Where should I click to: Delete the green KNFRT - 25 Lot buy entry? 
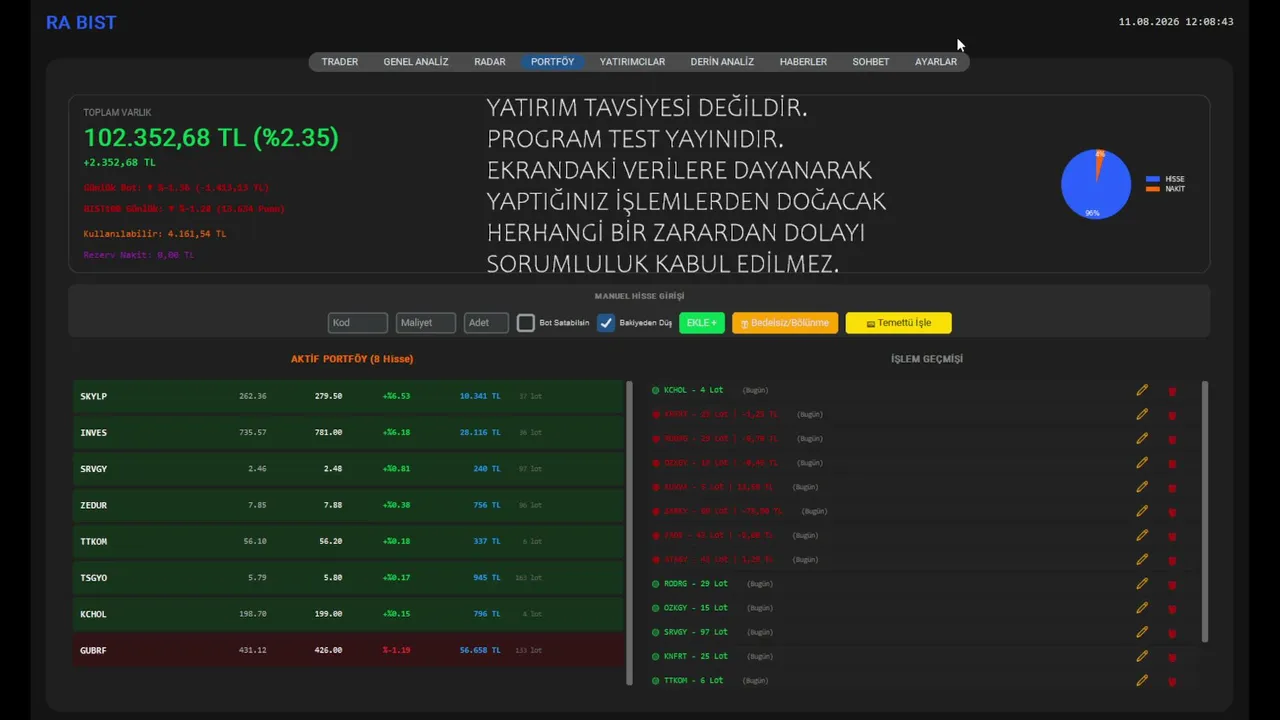coord(1172,657)
